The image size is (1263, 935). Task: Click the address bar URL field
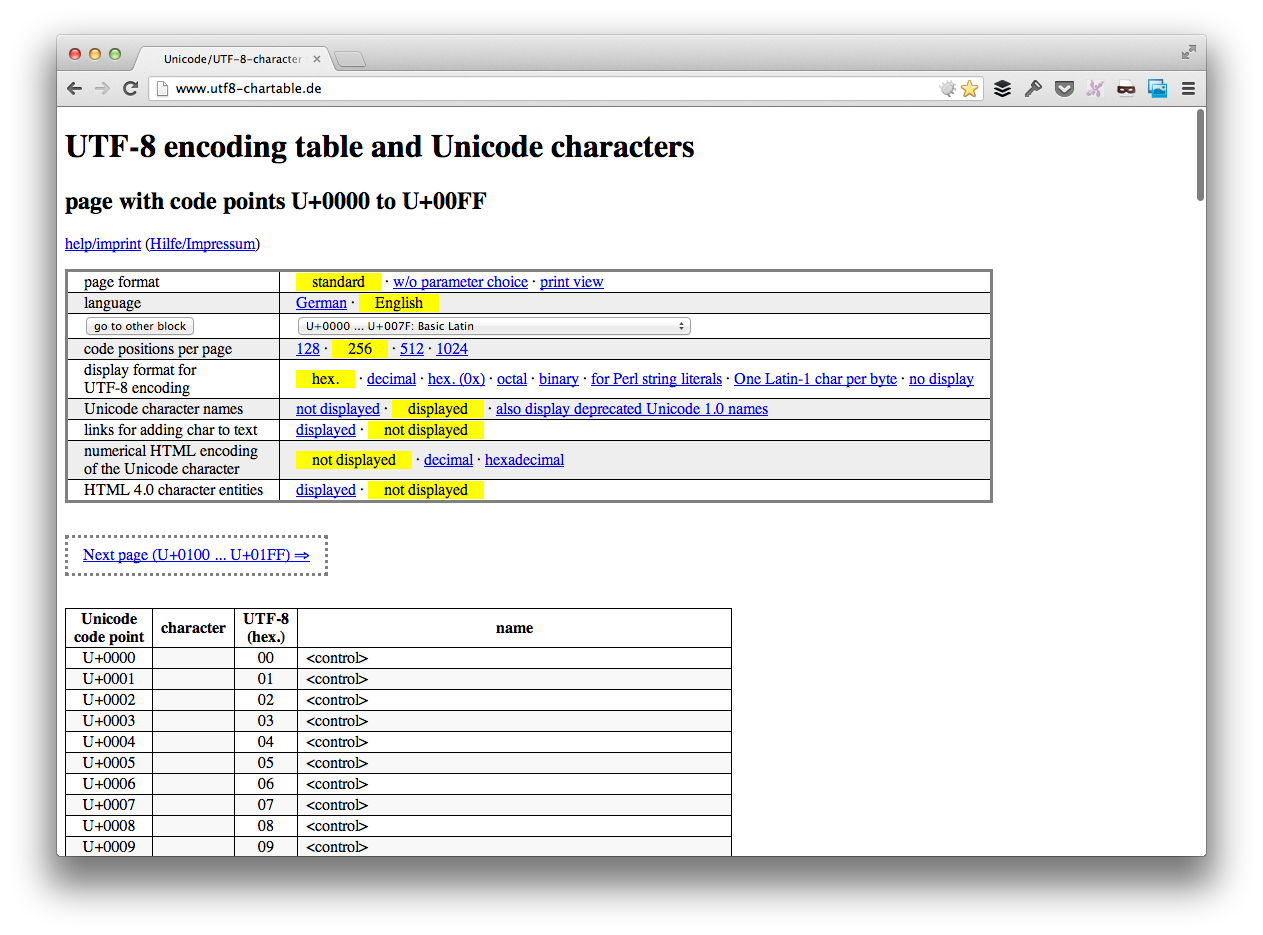550,89
